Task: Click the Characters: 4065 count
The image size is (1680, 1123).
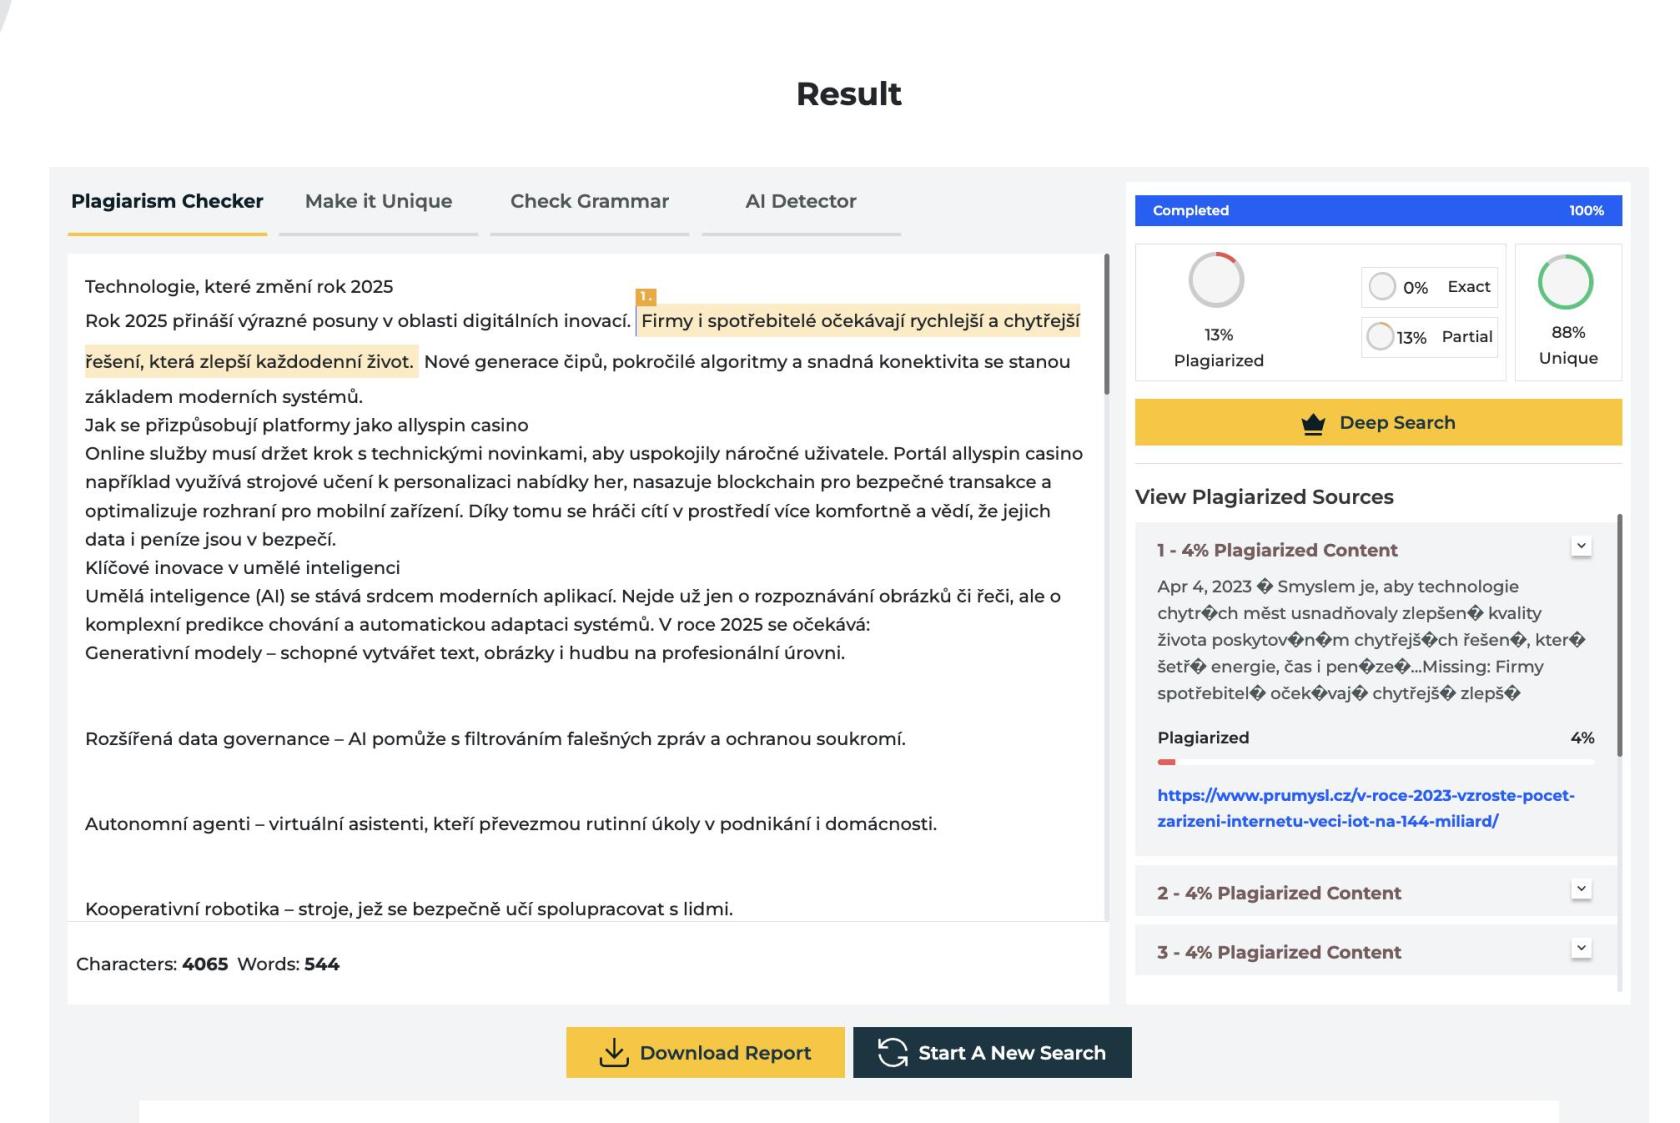Action: tap(152, 964)
